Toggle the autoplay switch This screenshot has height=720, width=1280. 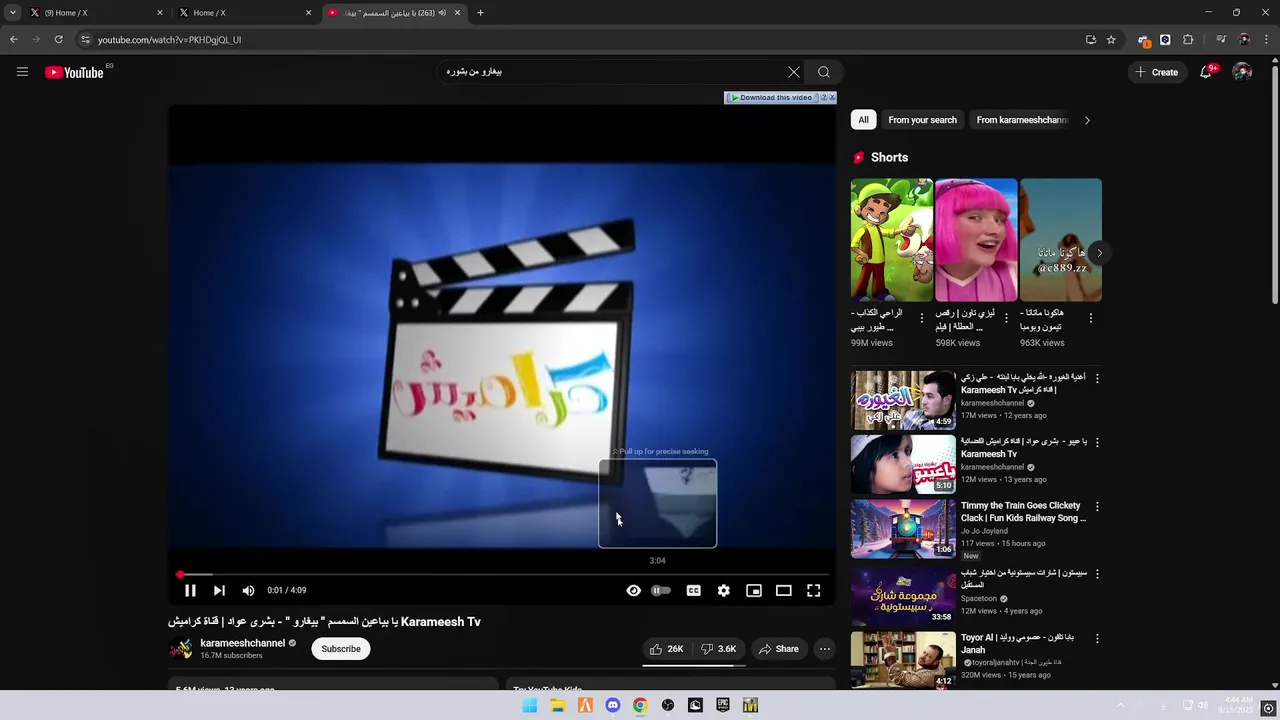661,590
